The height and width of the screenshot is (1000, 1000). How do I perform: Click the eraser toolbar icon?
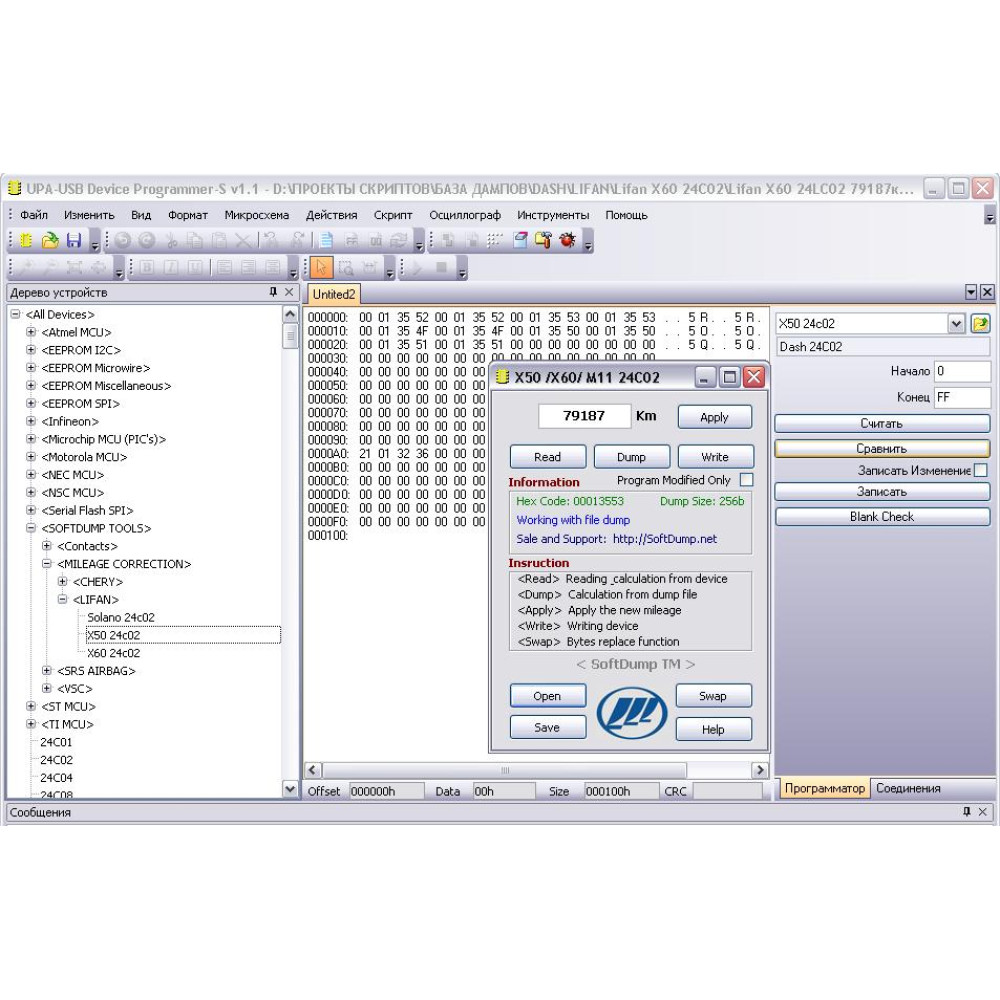[x=520, y=240]
